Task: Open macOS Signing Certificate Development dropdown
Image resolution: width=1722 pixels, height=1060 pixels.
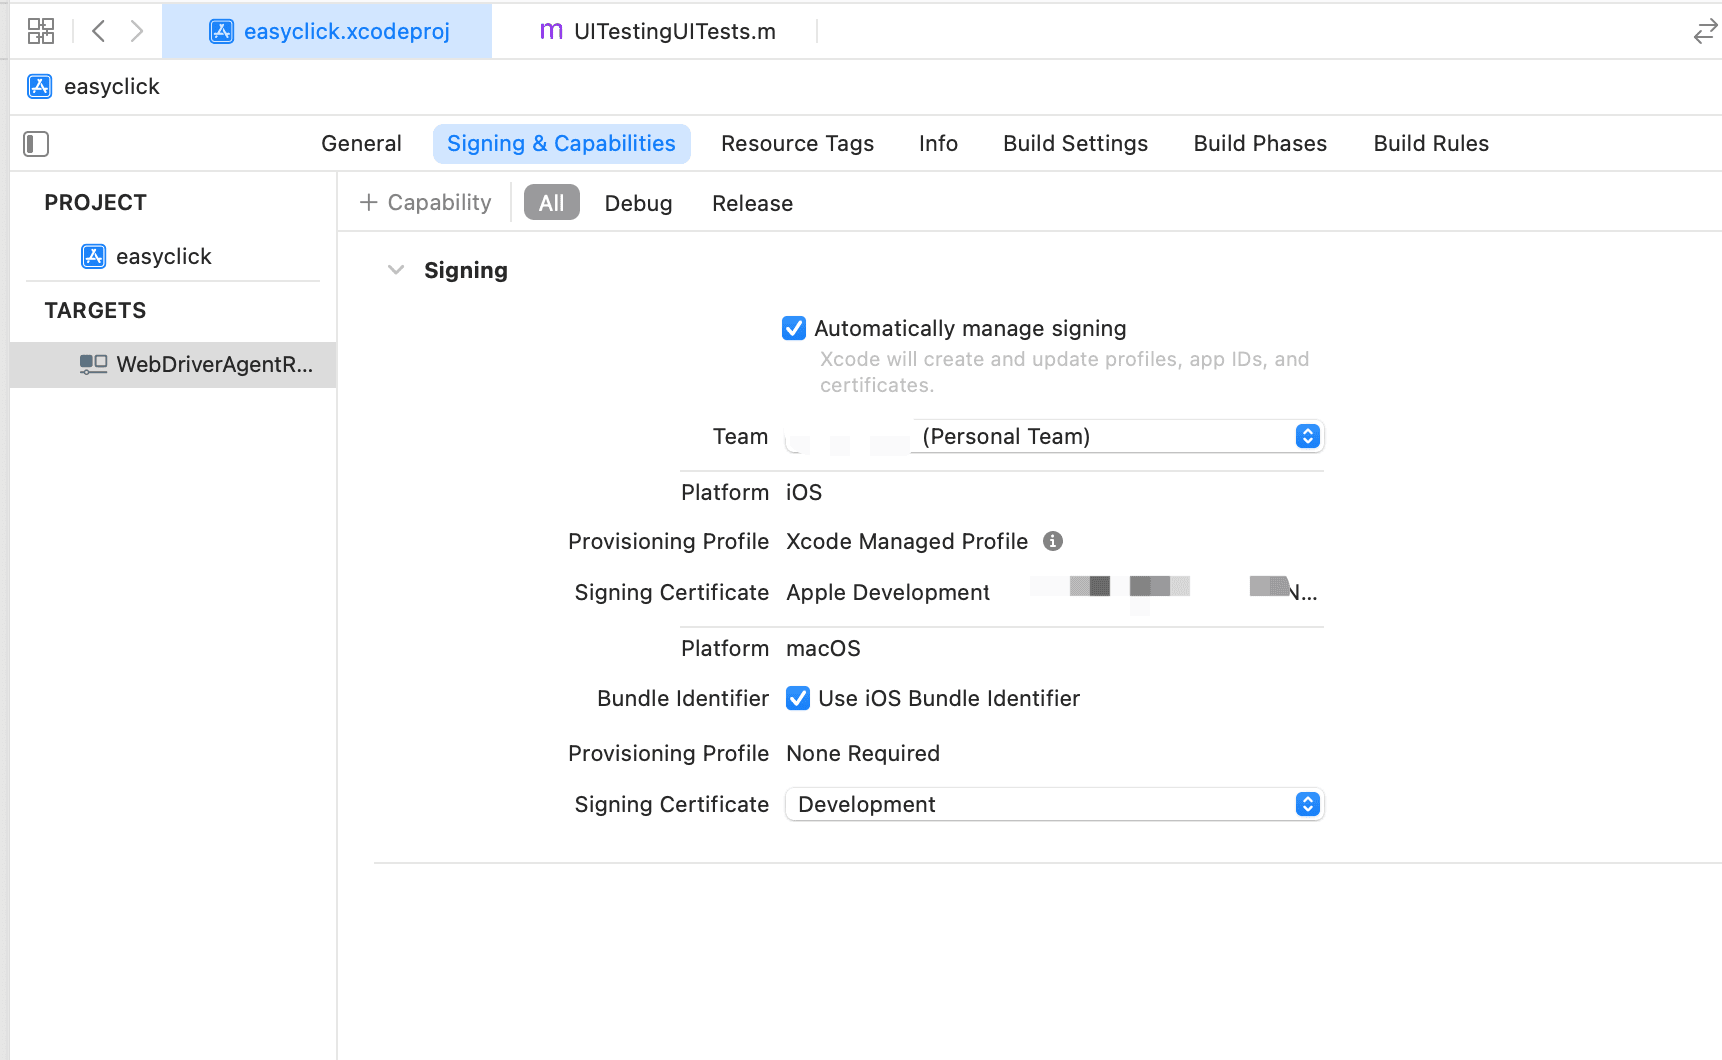Action: [1054, 804]
